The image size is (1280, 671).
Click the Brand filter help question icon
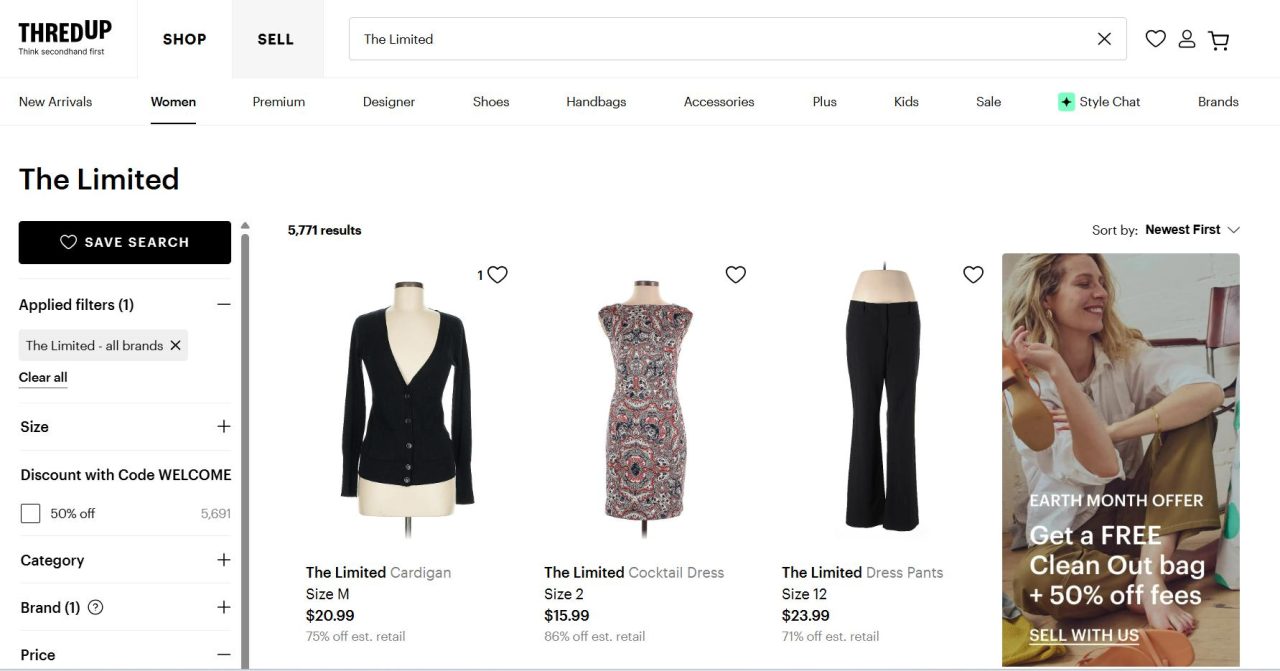coord(96,607)
